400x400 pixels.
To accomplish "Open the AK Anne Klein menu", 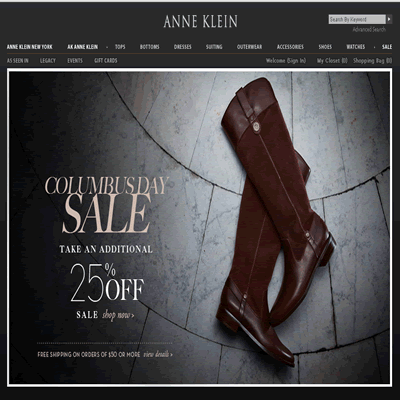I will pyautogui.click(x=83, y=47).
